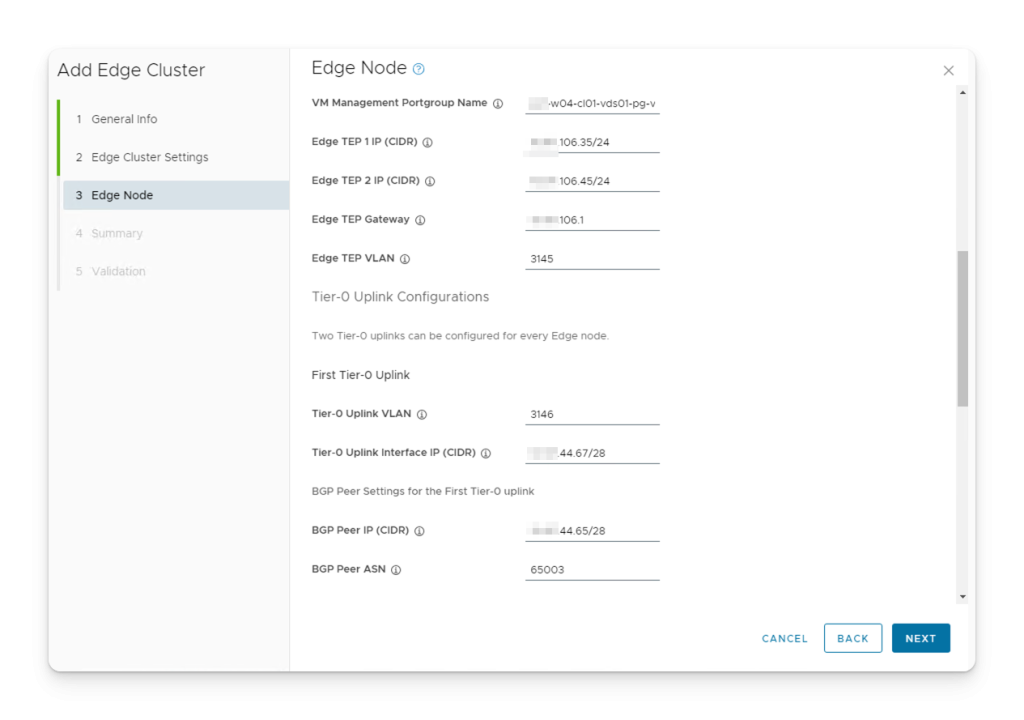Go to General Info step
The image size is (1024, 720).
coord(124,119)
